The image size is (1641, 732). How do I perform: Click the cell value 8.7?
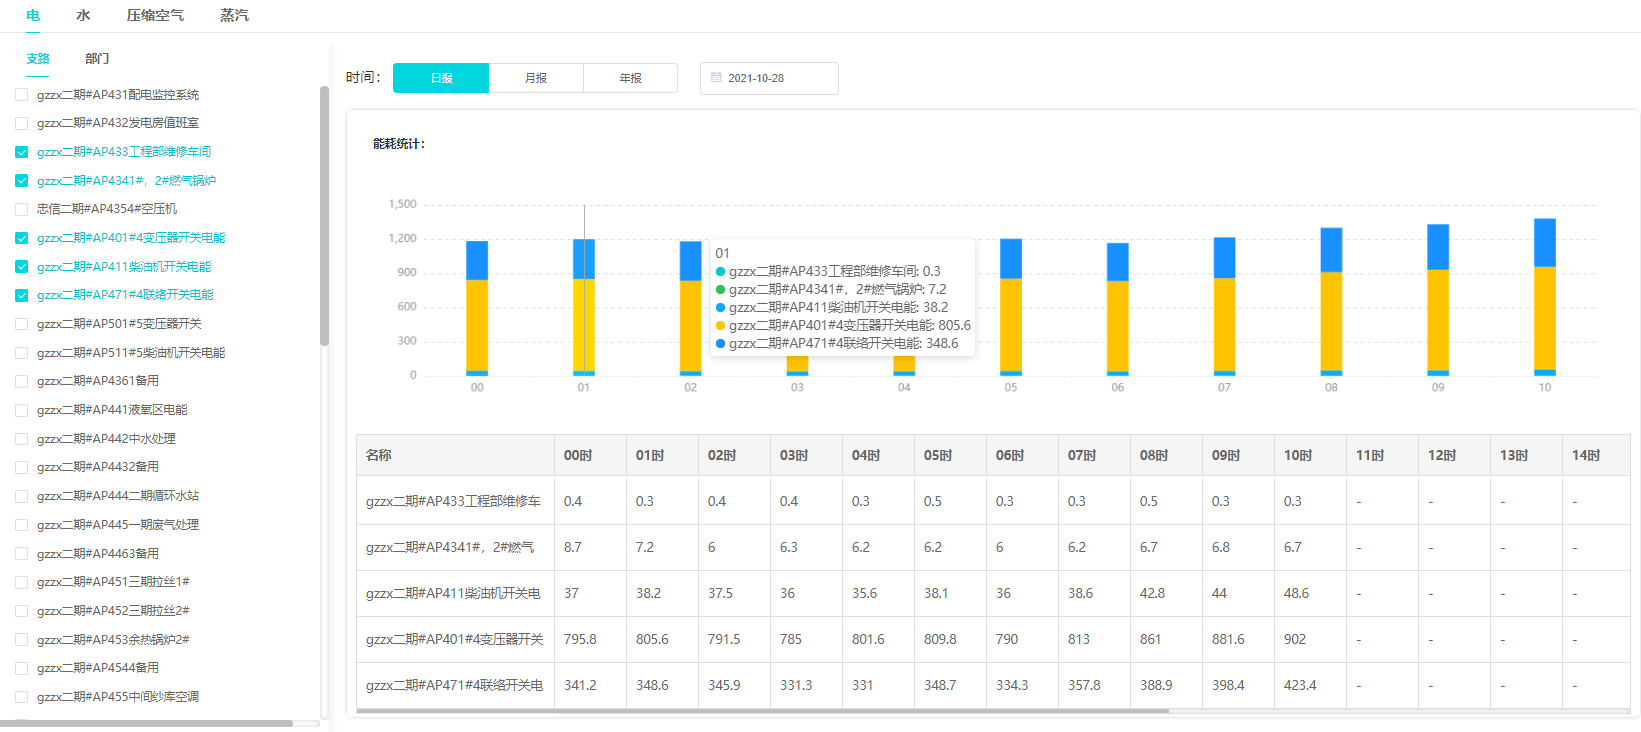pyautogui.click(x=573, y=547)
